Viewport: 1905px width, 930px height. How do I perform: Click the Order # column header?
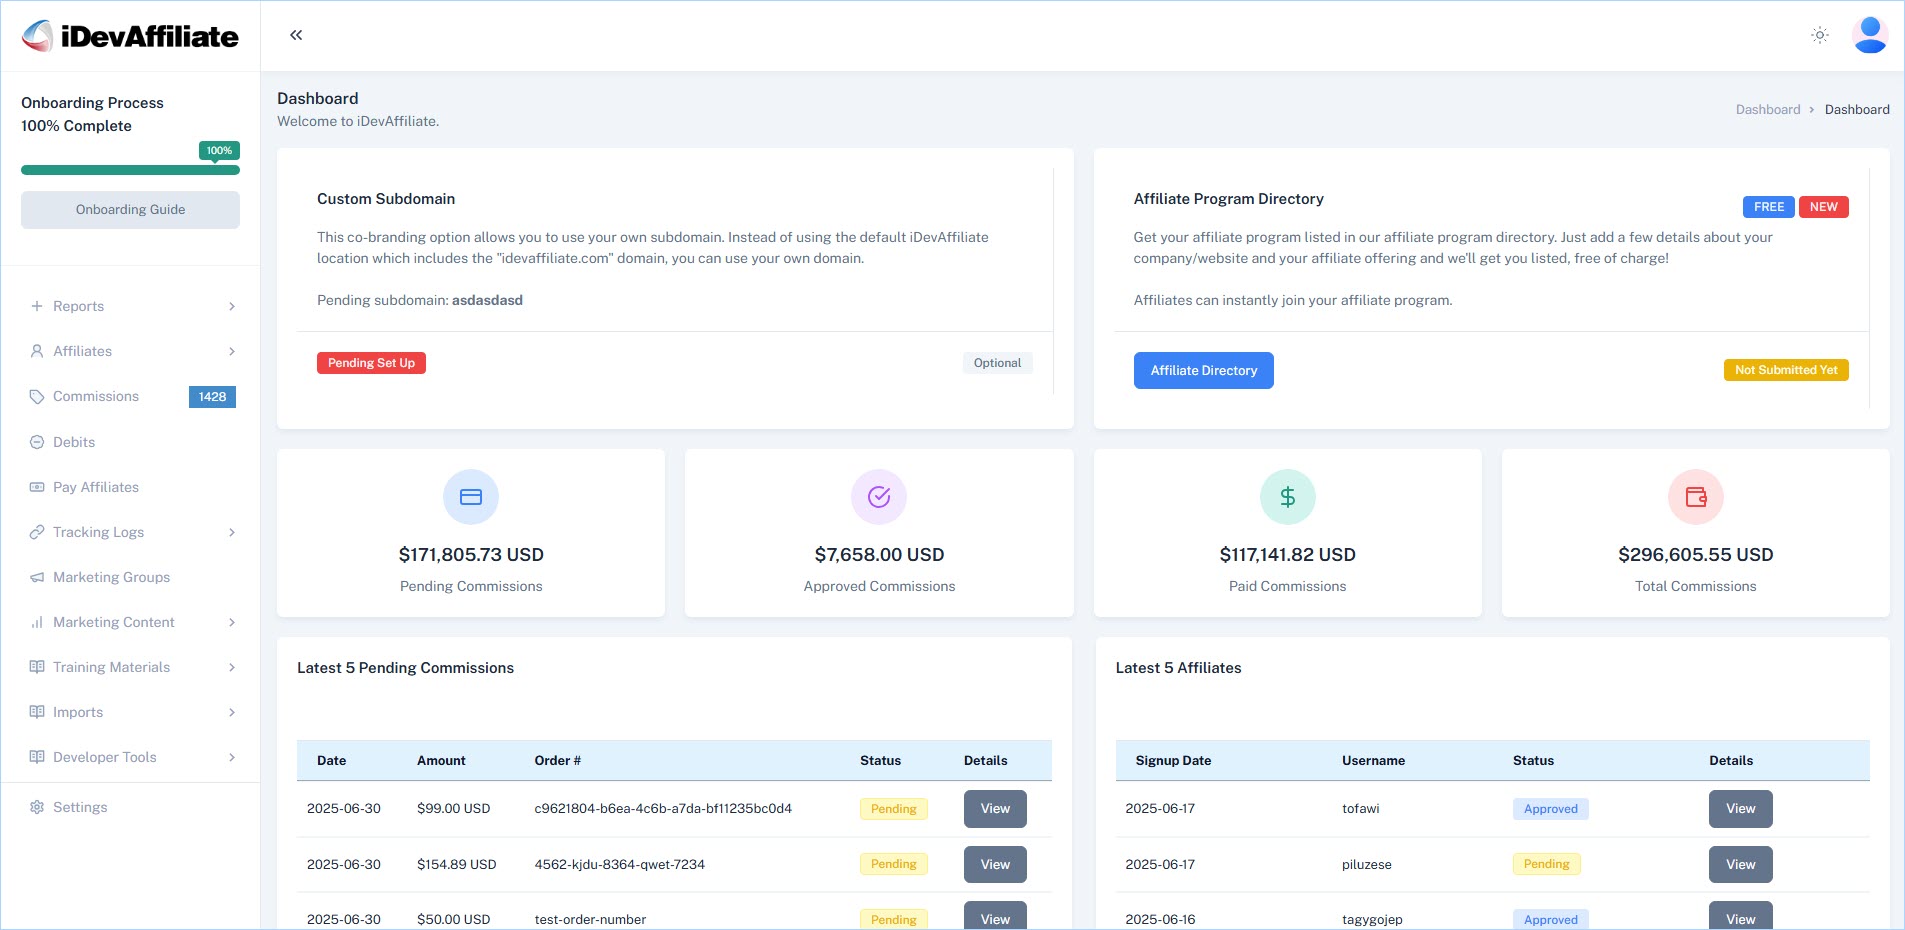(557, 761)
